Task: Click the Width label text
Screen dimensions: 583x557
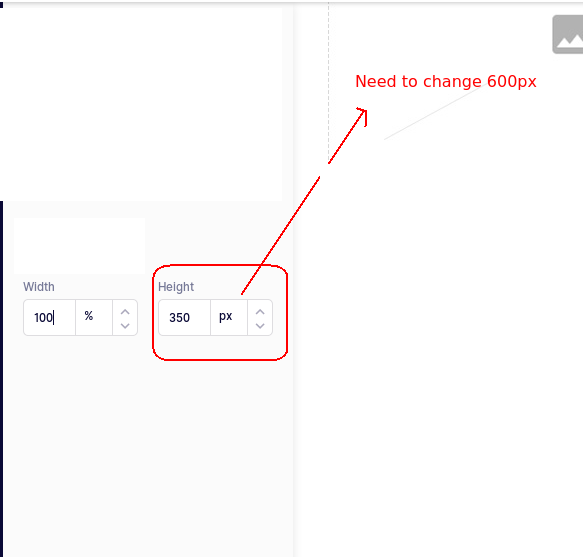Action: click(x=39, y=287)
